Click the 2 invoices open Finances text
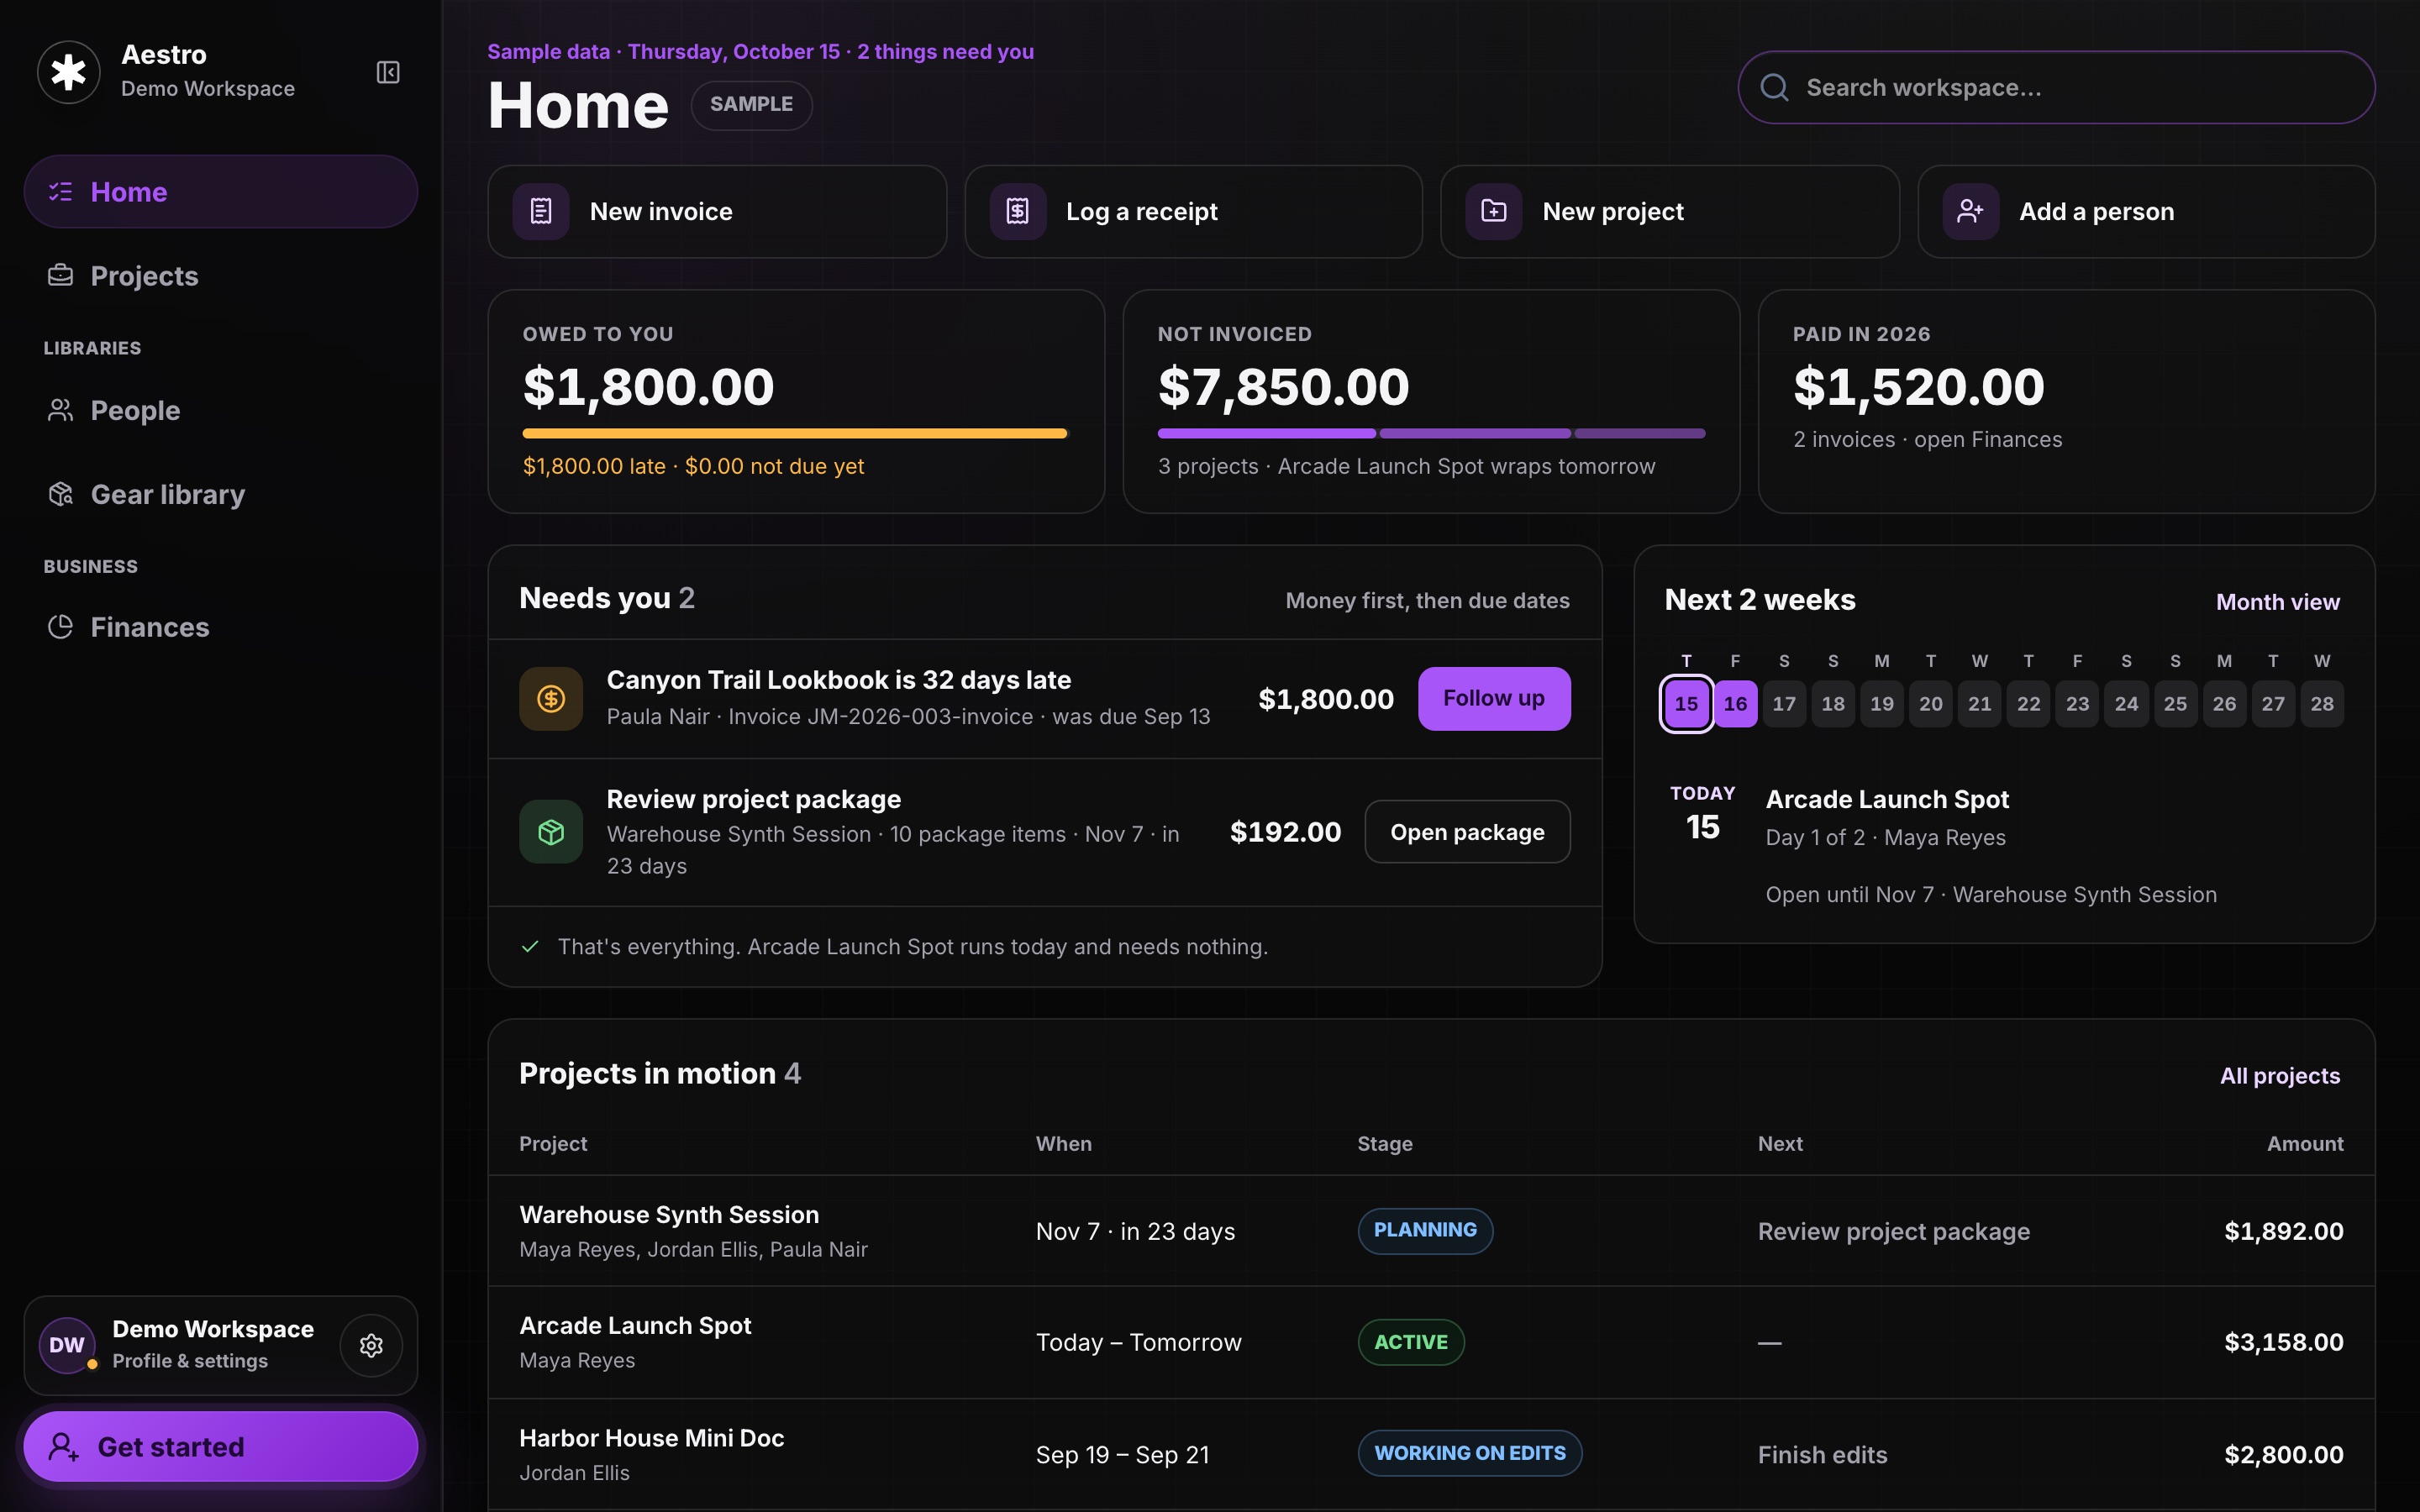2420x1512 pixels. (x=1927, y=440)
